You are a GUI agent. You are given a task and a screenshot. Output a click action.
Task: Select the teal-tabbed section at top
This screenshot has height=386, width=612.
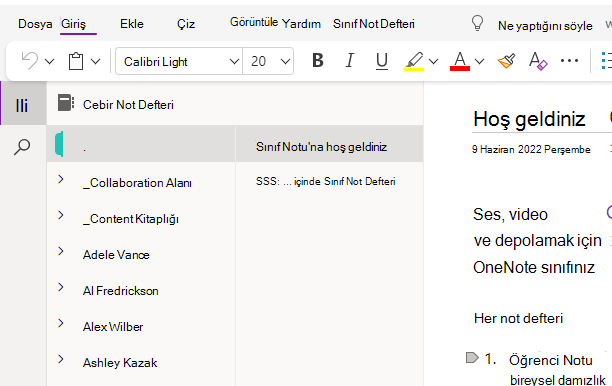(x=141, y=144)
